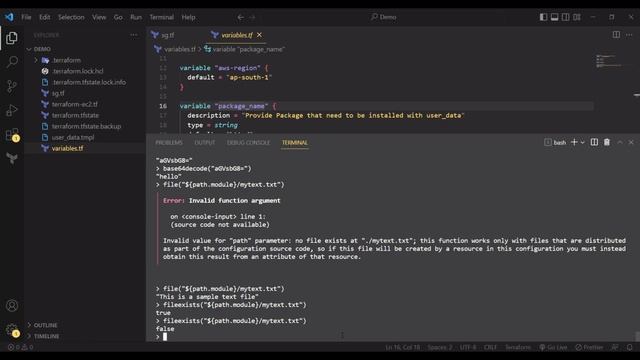Create a new terminal with plus icon
The image size is (640, 360).
coord(574,142)
